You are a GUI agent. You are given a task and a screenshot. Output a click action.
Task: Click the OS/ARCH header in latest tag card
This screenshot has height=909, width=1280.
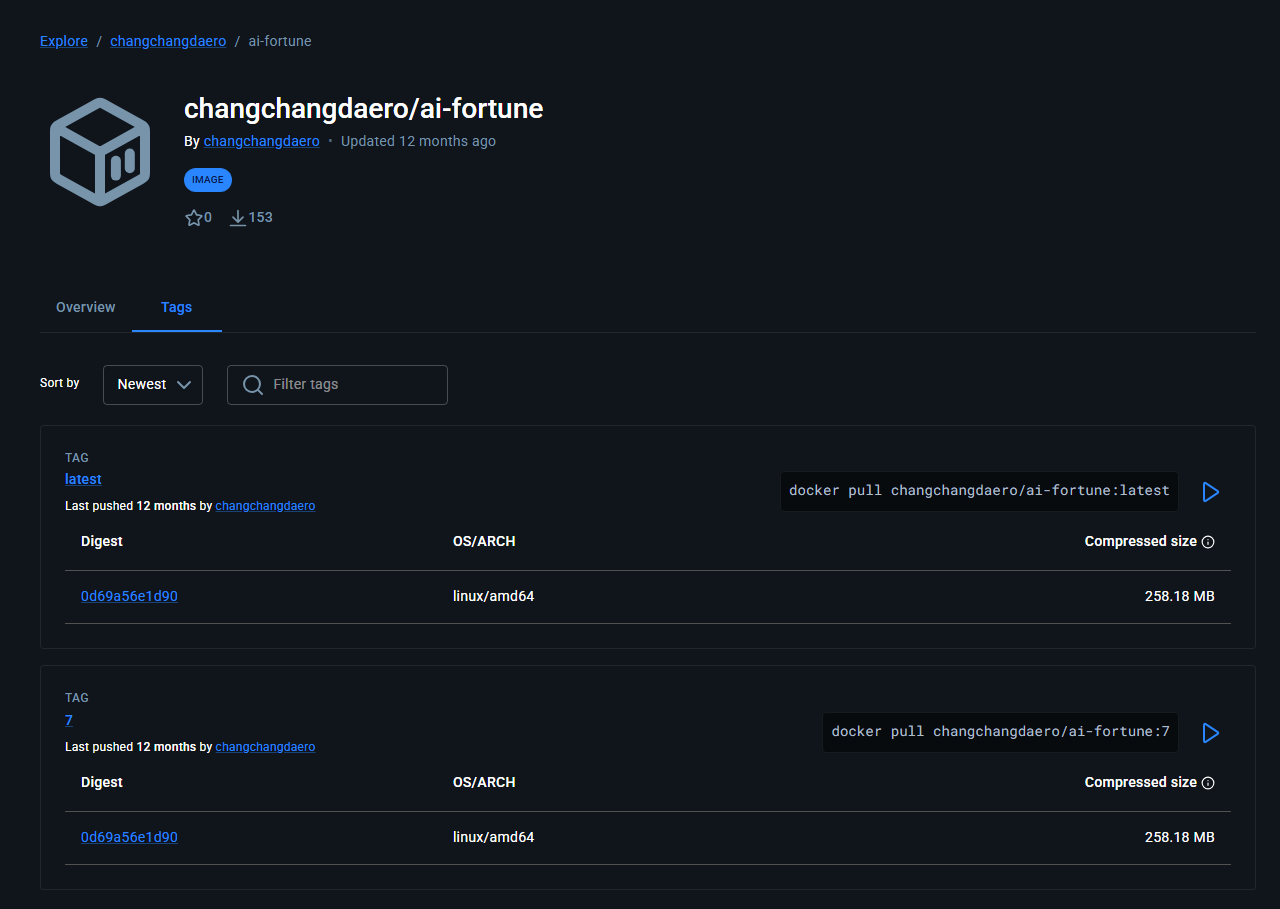point(484,541)
